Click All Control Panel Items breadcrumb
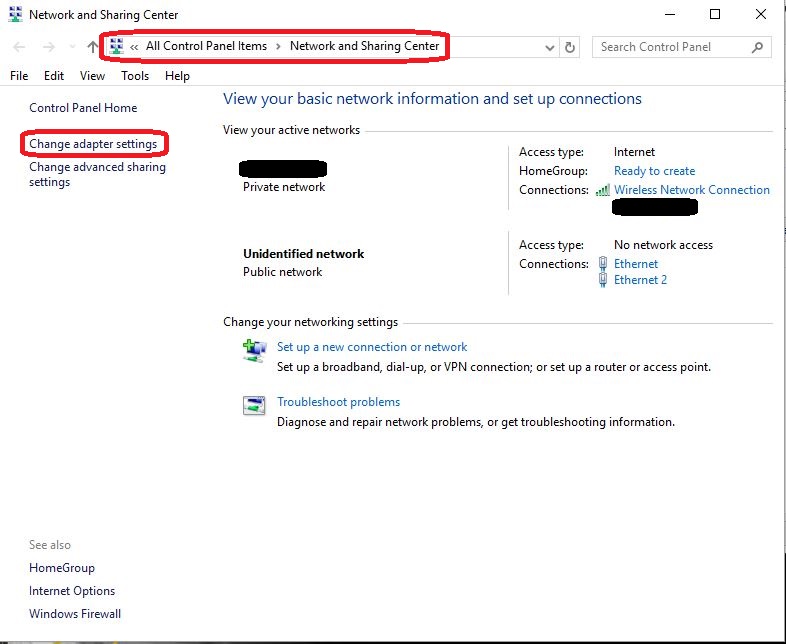786x644 pixels. coord(206,46)
